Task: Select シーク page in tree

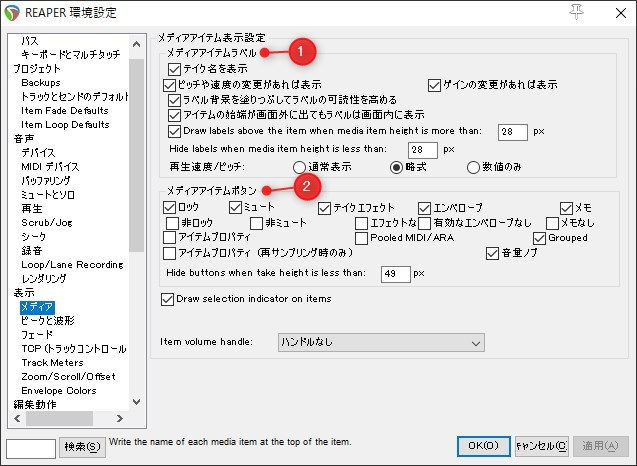Action: click(x=34, y=236)
